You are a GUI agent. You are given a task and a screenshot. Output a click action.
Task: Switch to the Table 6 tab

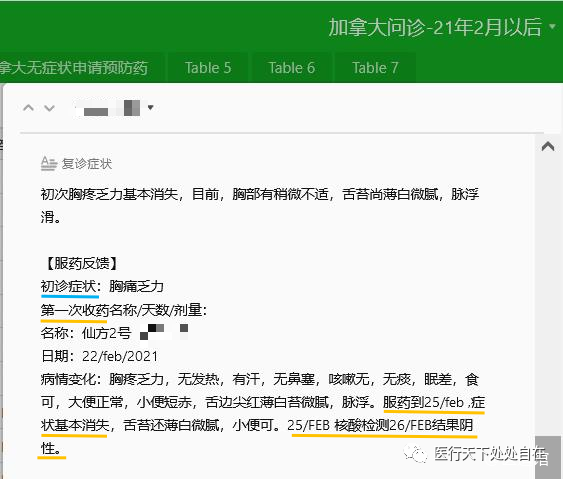[x=292, y=68]
